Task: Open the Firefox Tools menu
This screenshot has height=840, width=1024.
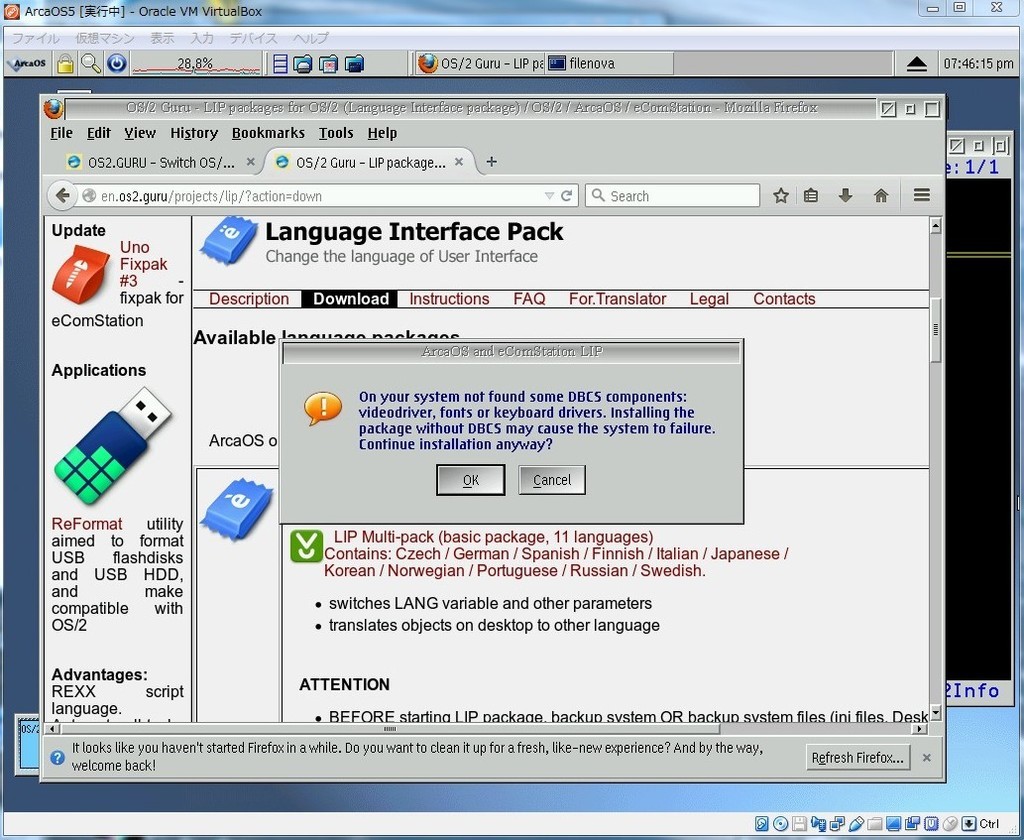Action: [x=336, y=133]
